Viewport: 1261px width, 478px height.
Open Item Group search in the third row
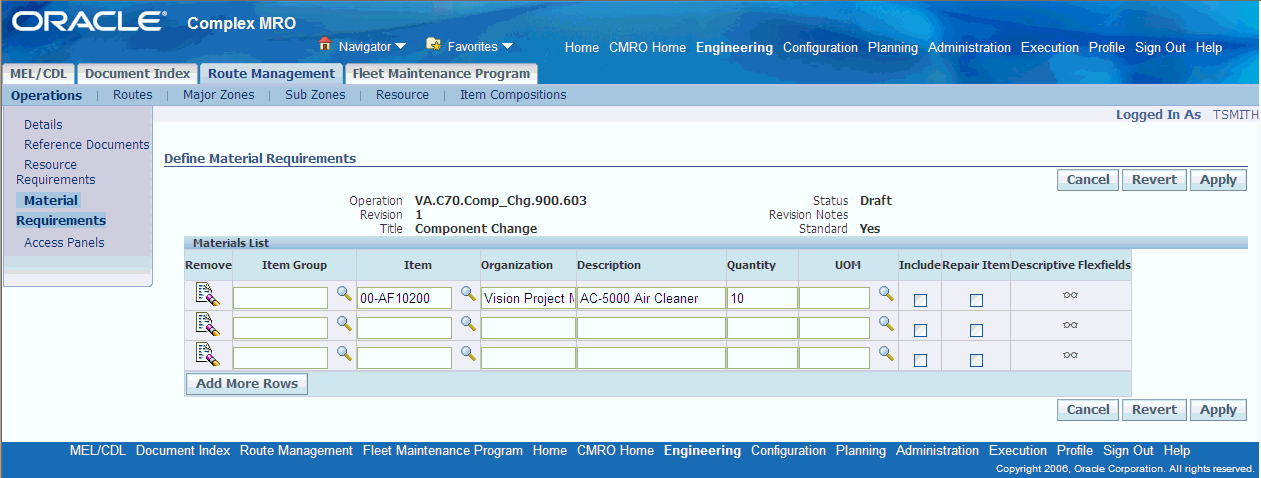[343, 354]
